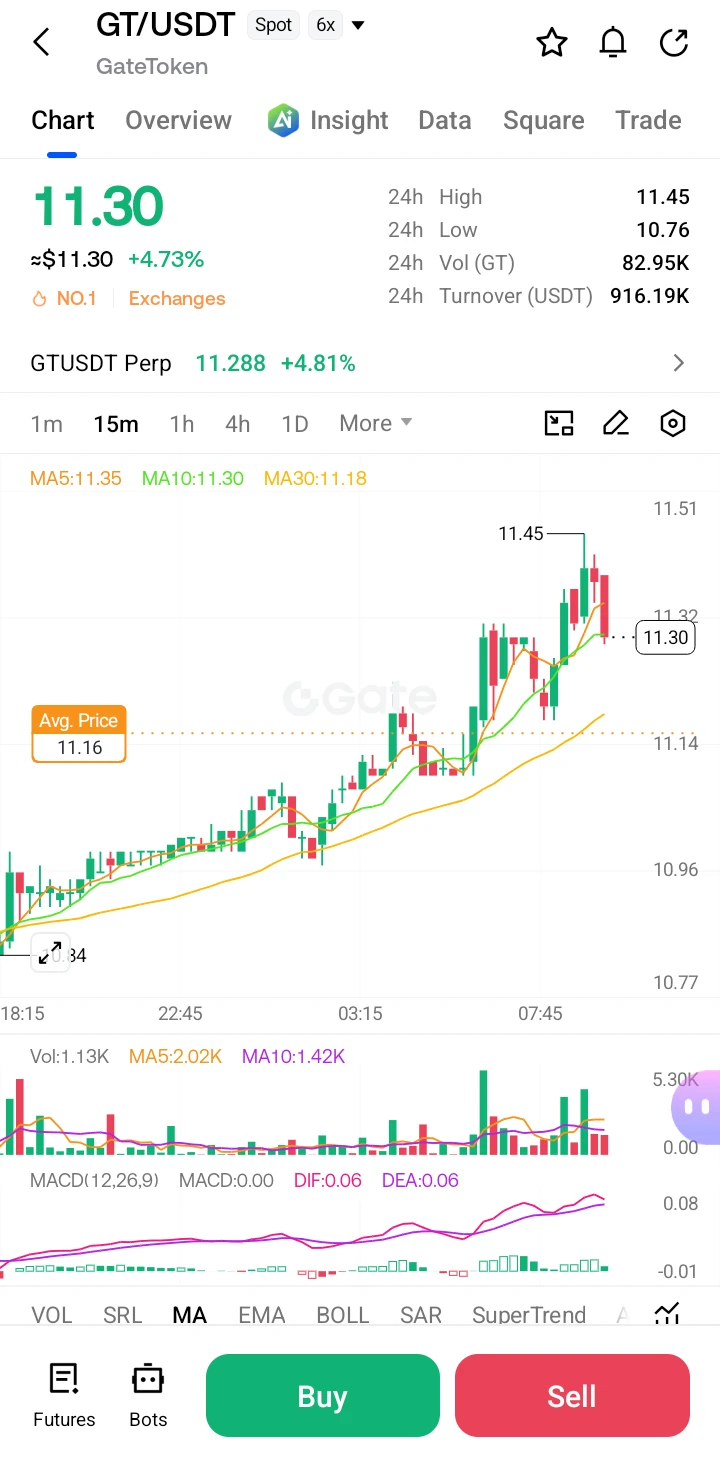
Task: Tap the red Sell button
Action: tap(572, 1395)
